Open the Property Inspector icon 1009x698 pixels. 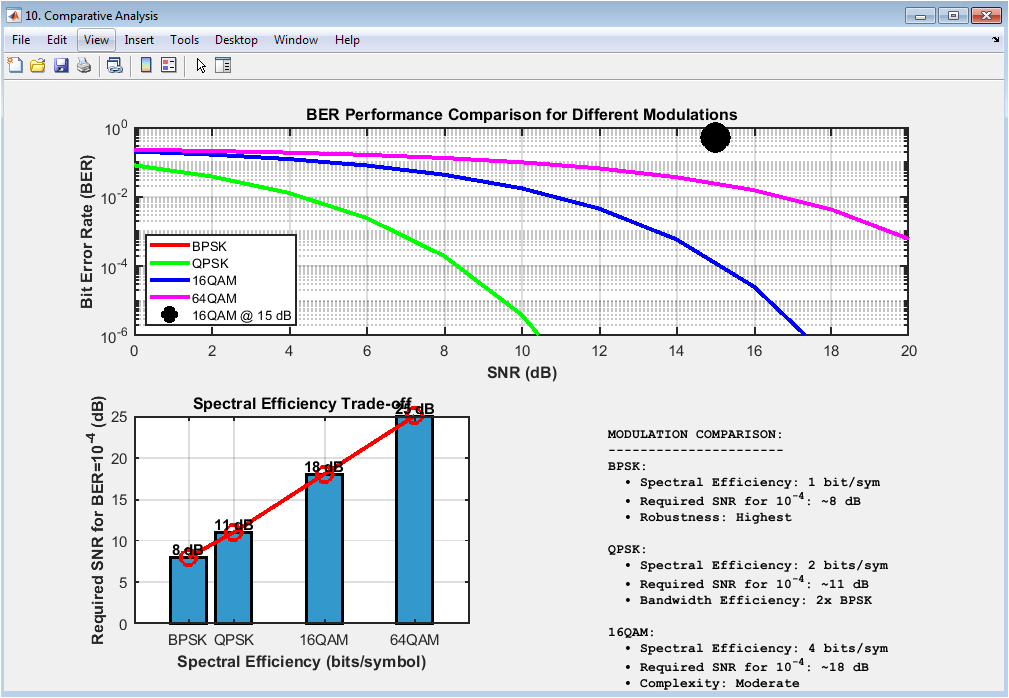click(223, 66)
